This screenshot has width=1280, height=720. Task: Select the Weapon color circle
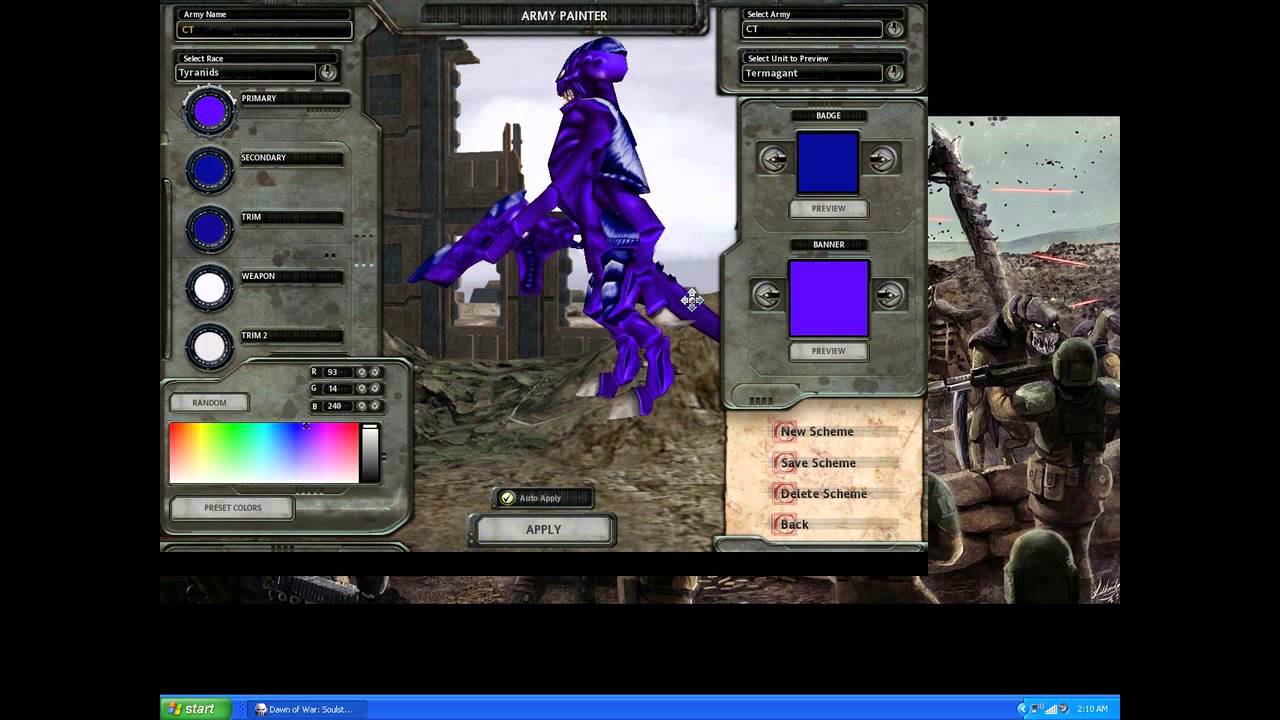209,288
